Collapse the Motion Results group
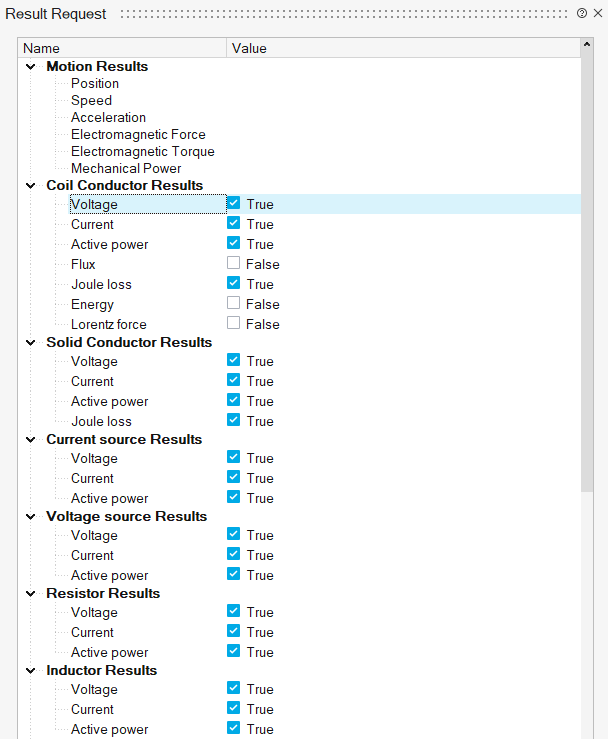Screen dimensions: 608x739 click(x=30, y=66)
